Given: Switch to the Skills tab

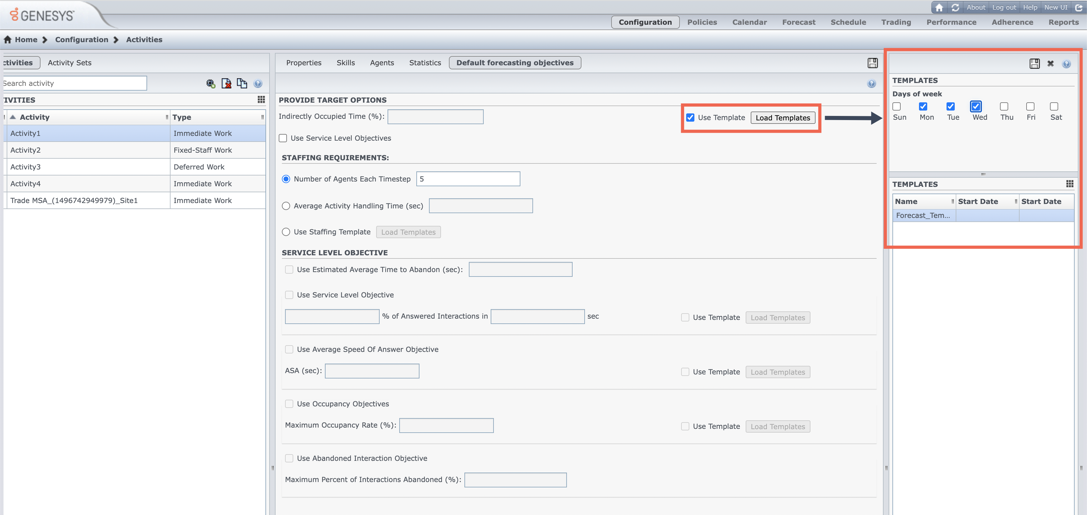Looking at the screenshot, I should (x=345, y=63).
